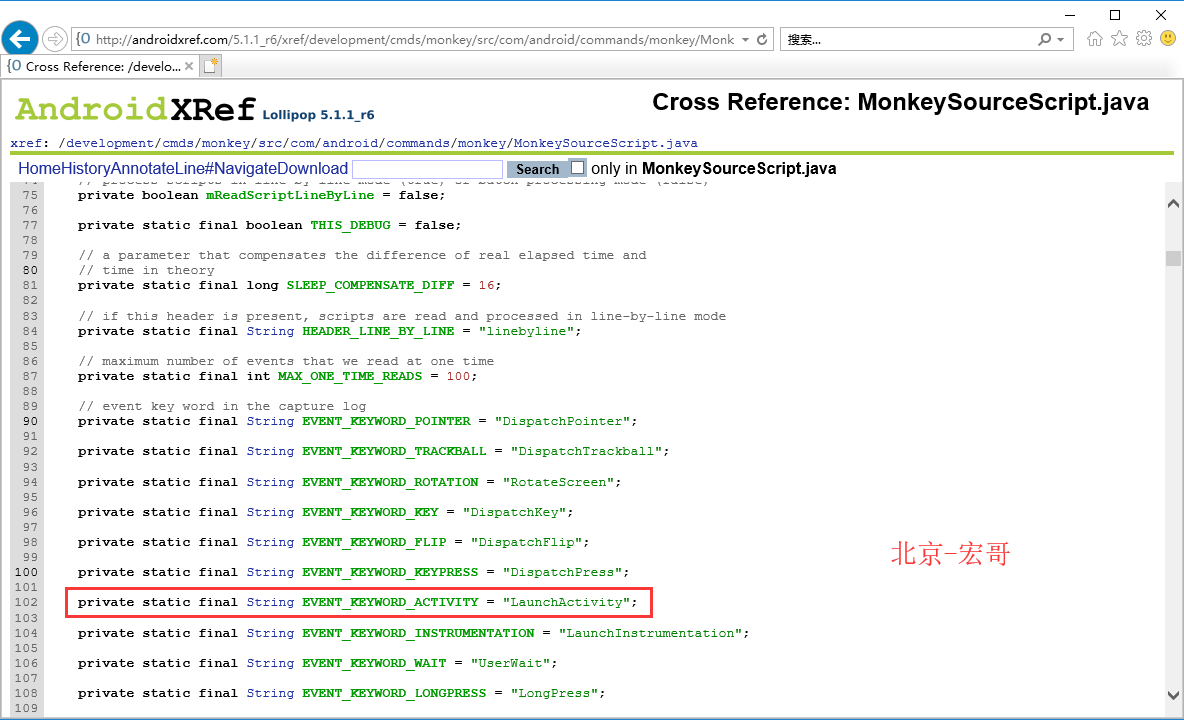
Task: Open EVENT_KEYWORD_ACTIVITY identifier link
Action: [x=390, y=602]
